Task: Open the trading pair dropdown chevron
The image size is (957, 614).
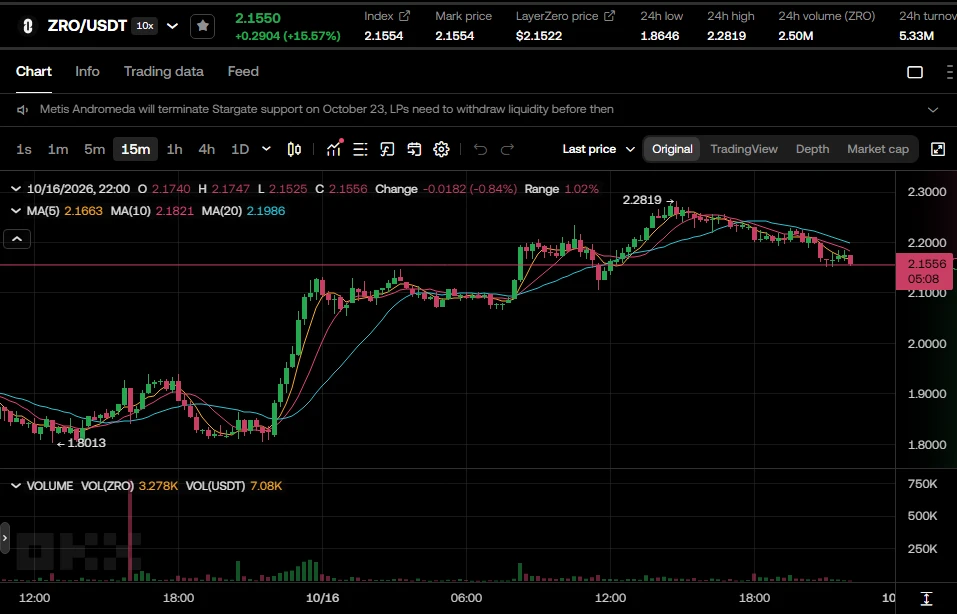Action: [173, 26]
